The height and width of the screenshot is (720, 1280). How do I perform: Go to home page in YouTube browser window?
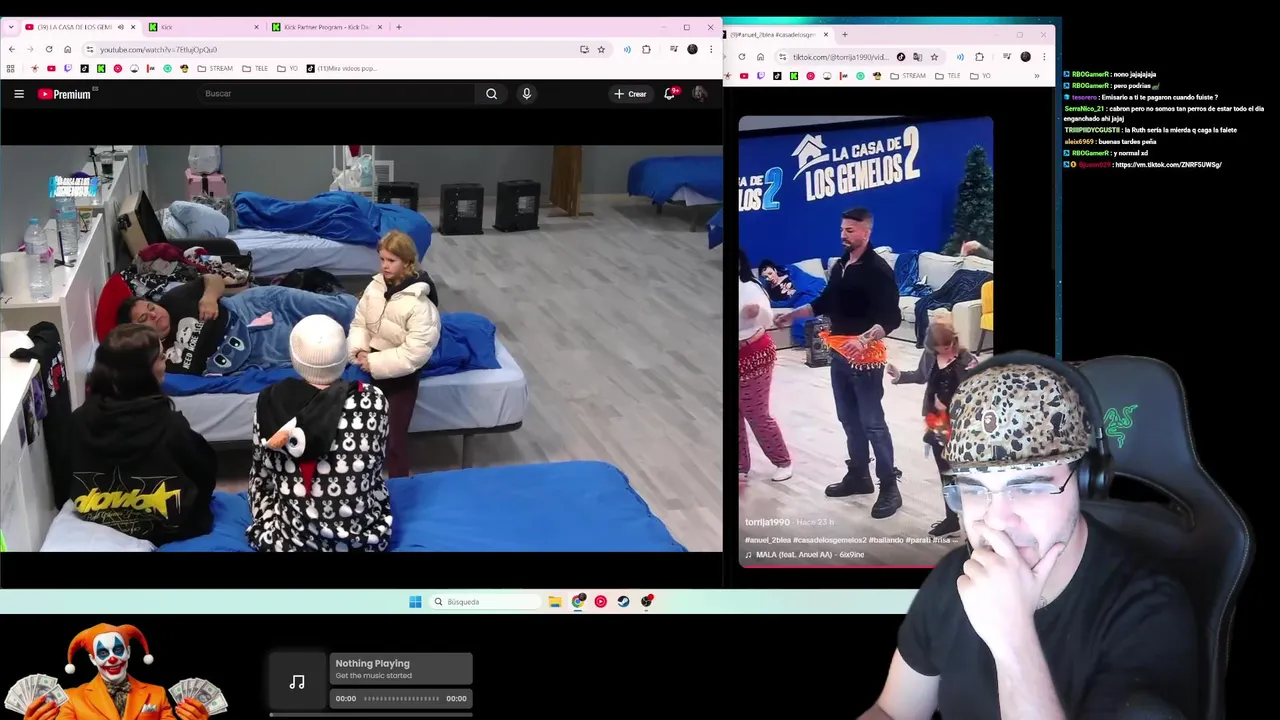(x=68, y=49)
